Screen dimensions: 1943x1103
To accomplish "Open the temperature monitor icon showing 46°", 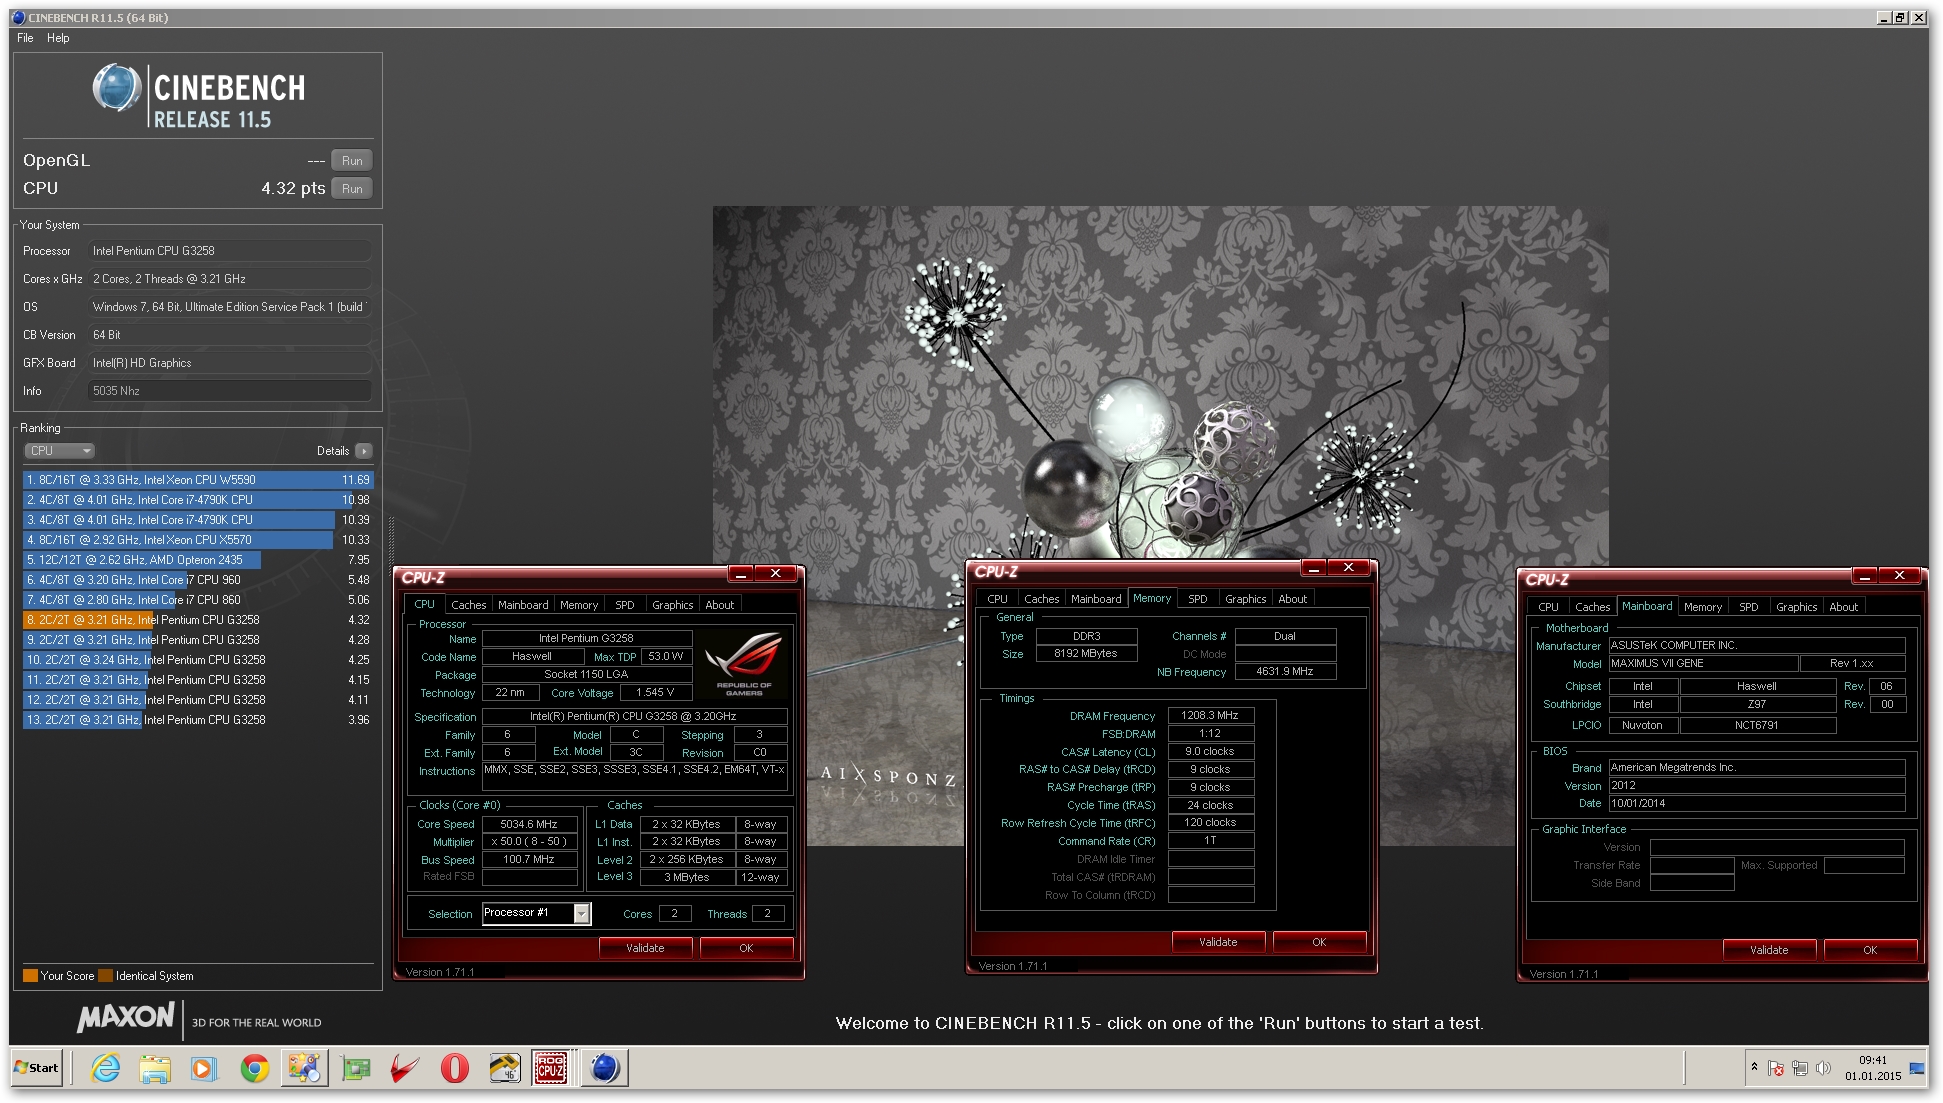I will click(504, 1068).
